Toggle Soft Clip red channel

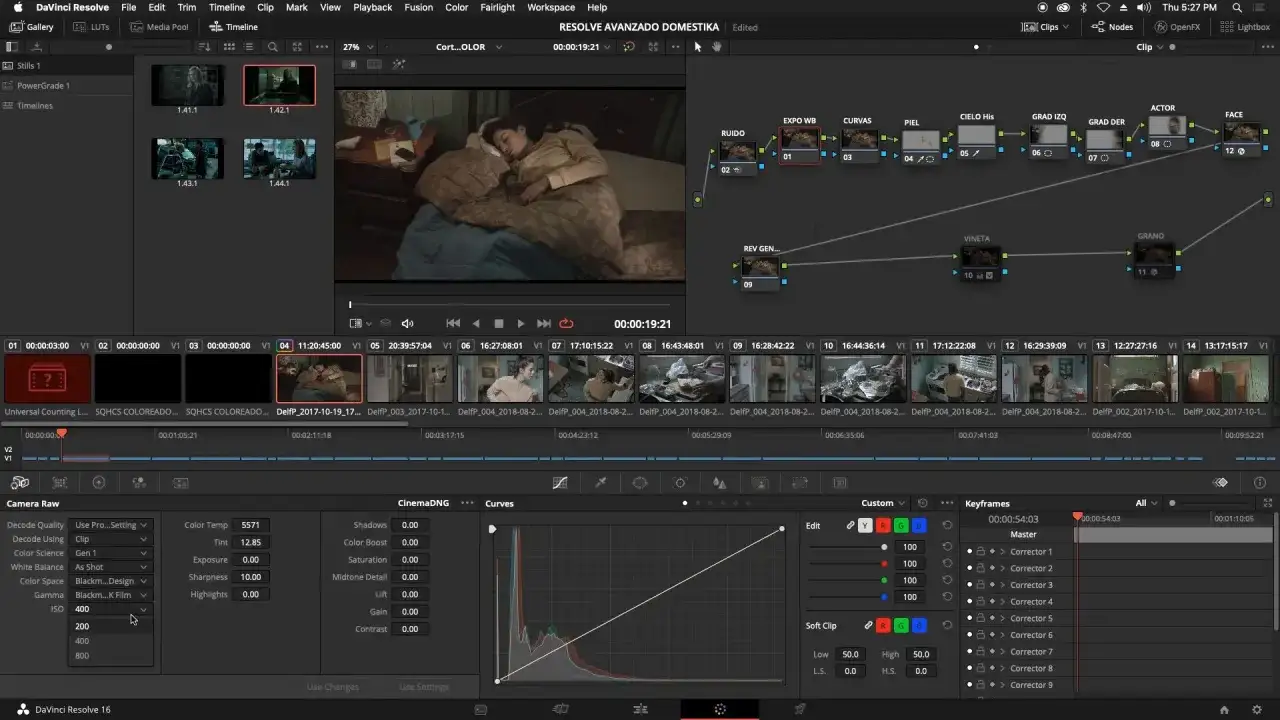click(883, 625)
